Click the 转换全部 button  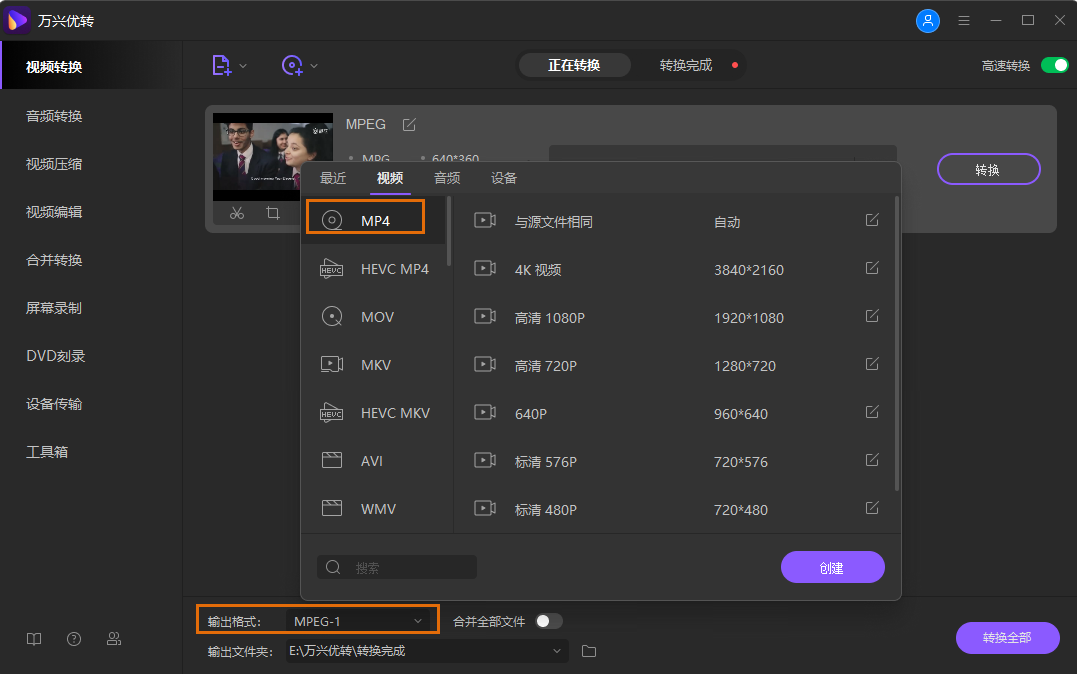pyautogui.click(x=1007, y=638)
